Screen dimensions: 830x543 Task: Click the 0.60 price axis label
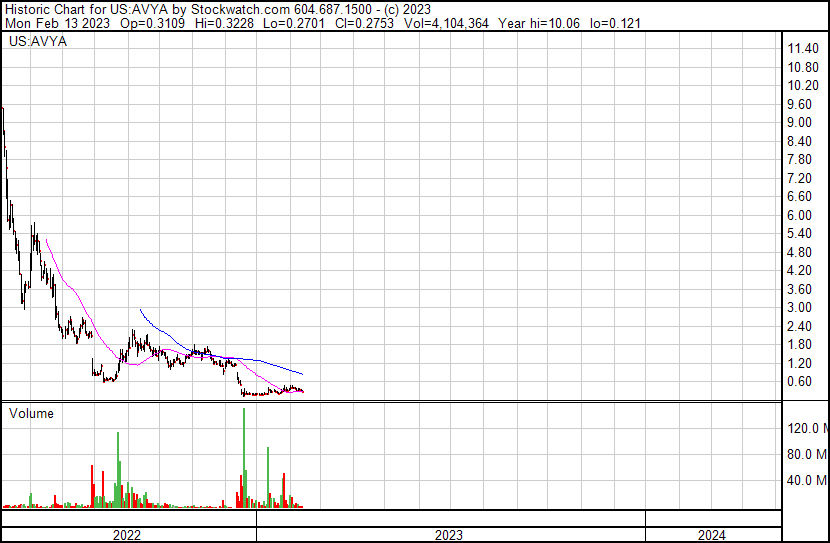[799, 382]
